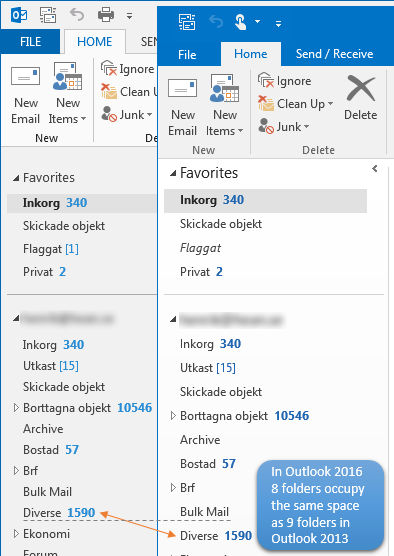Collapse Favorites in Outlook 2016 folder pane

pos(173,173)
